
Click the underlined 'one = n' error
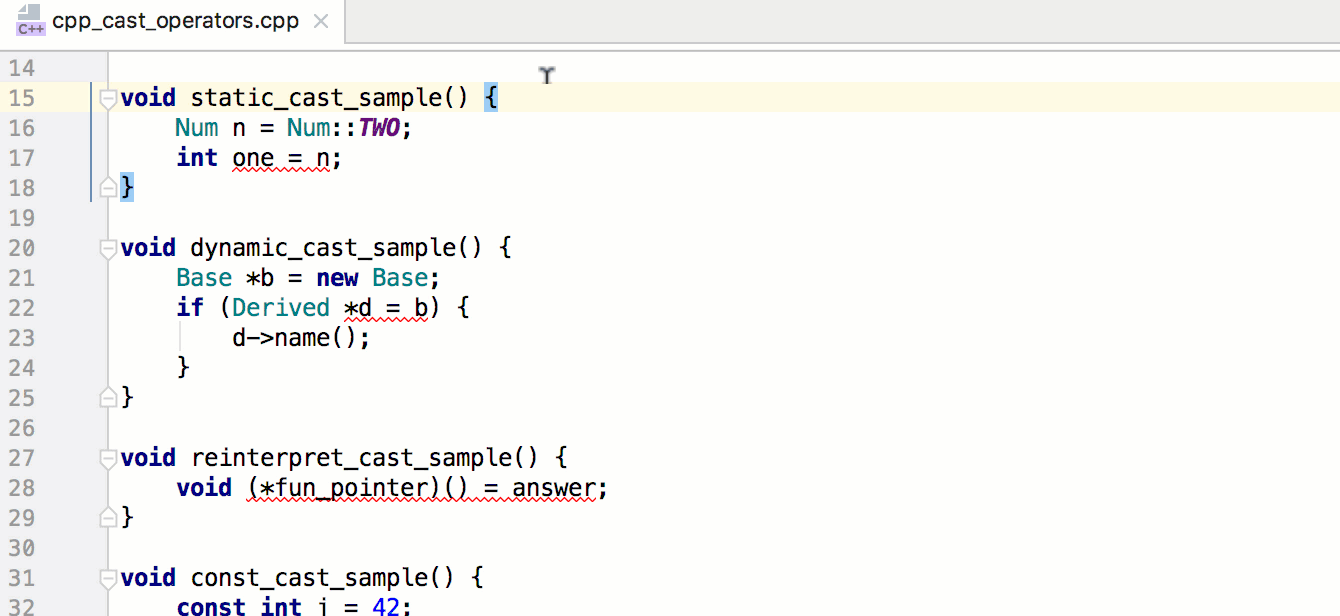click(280, 158)
